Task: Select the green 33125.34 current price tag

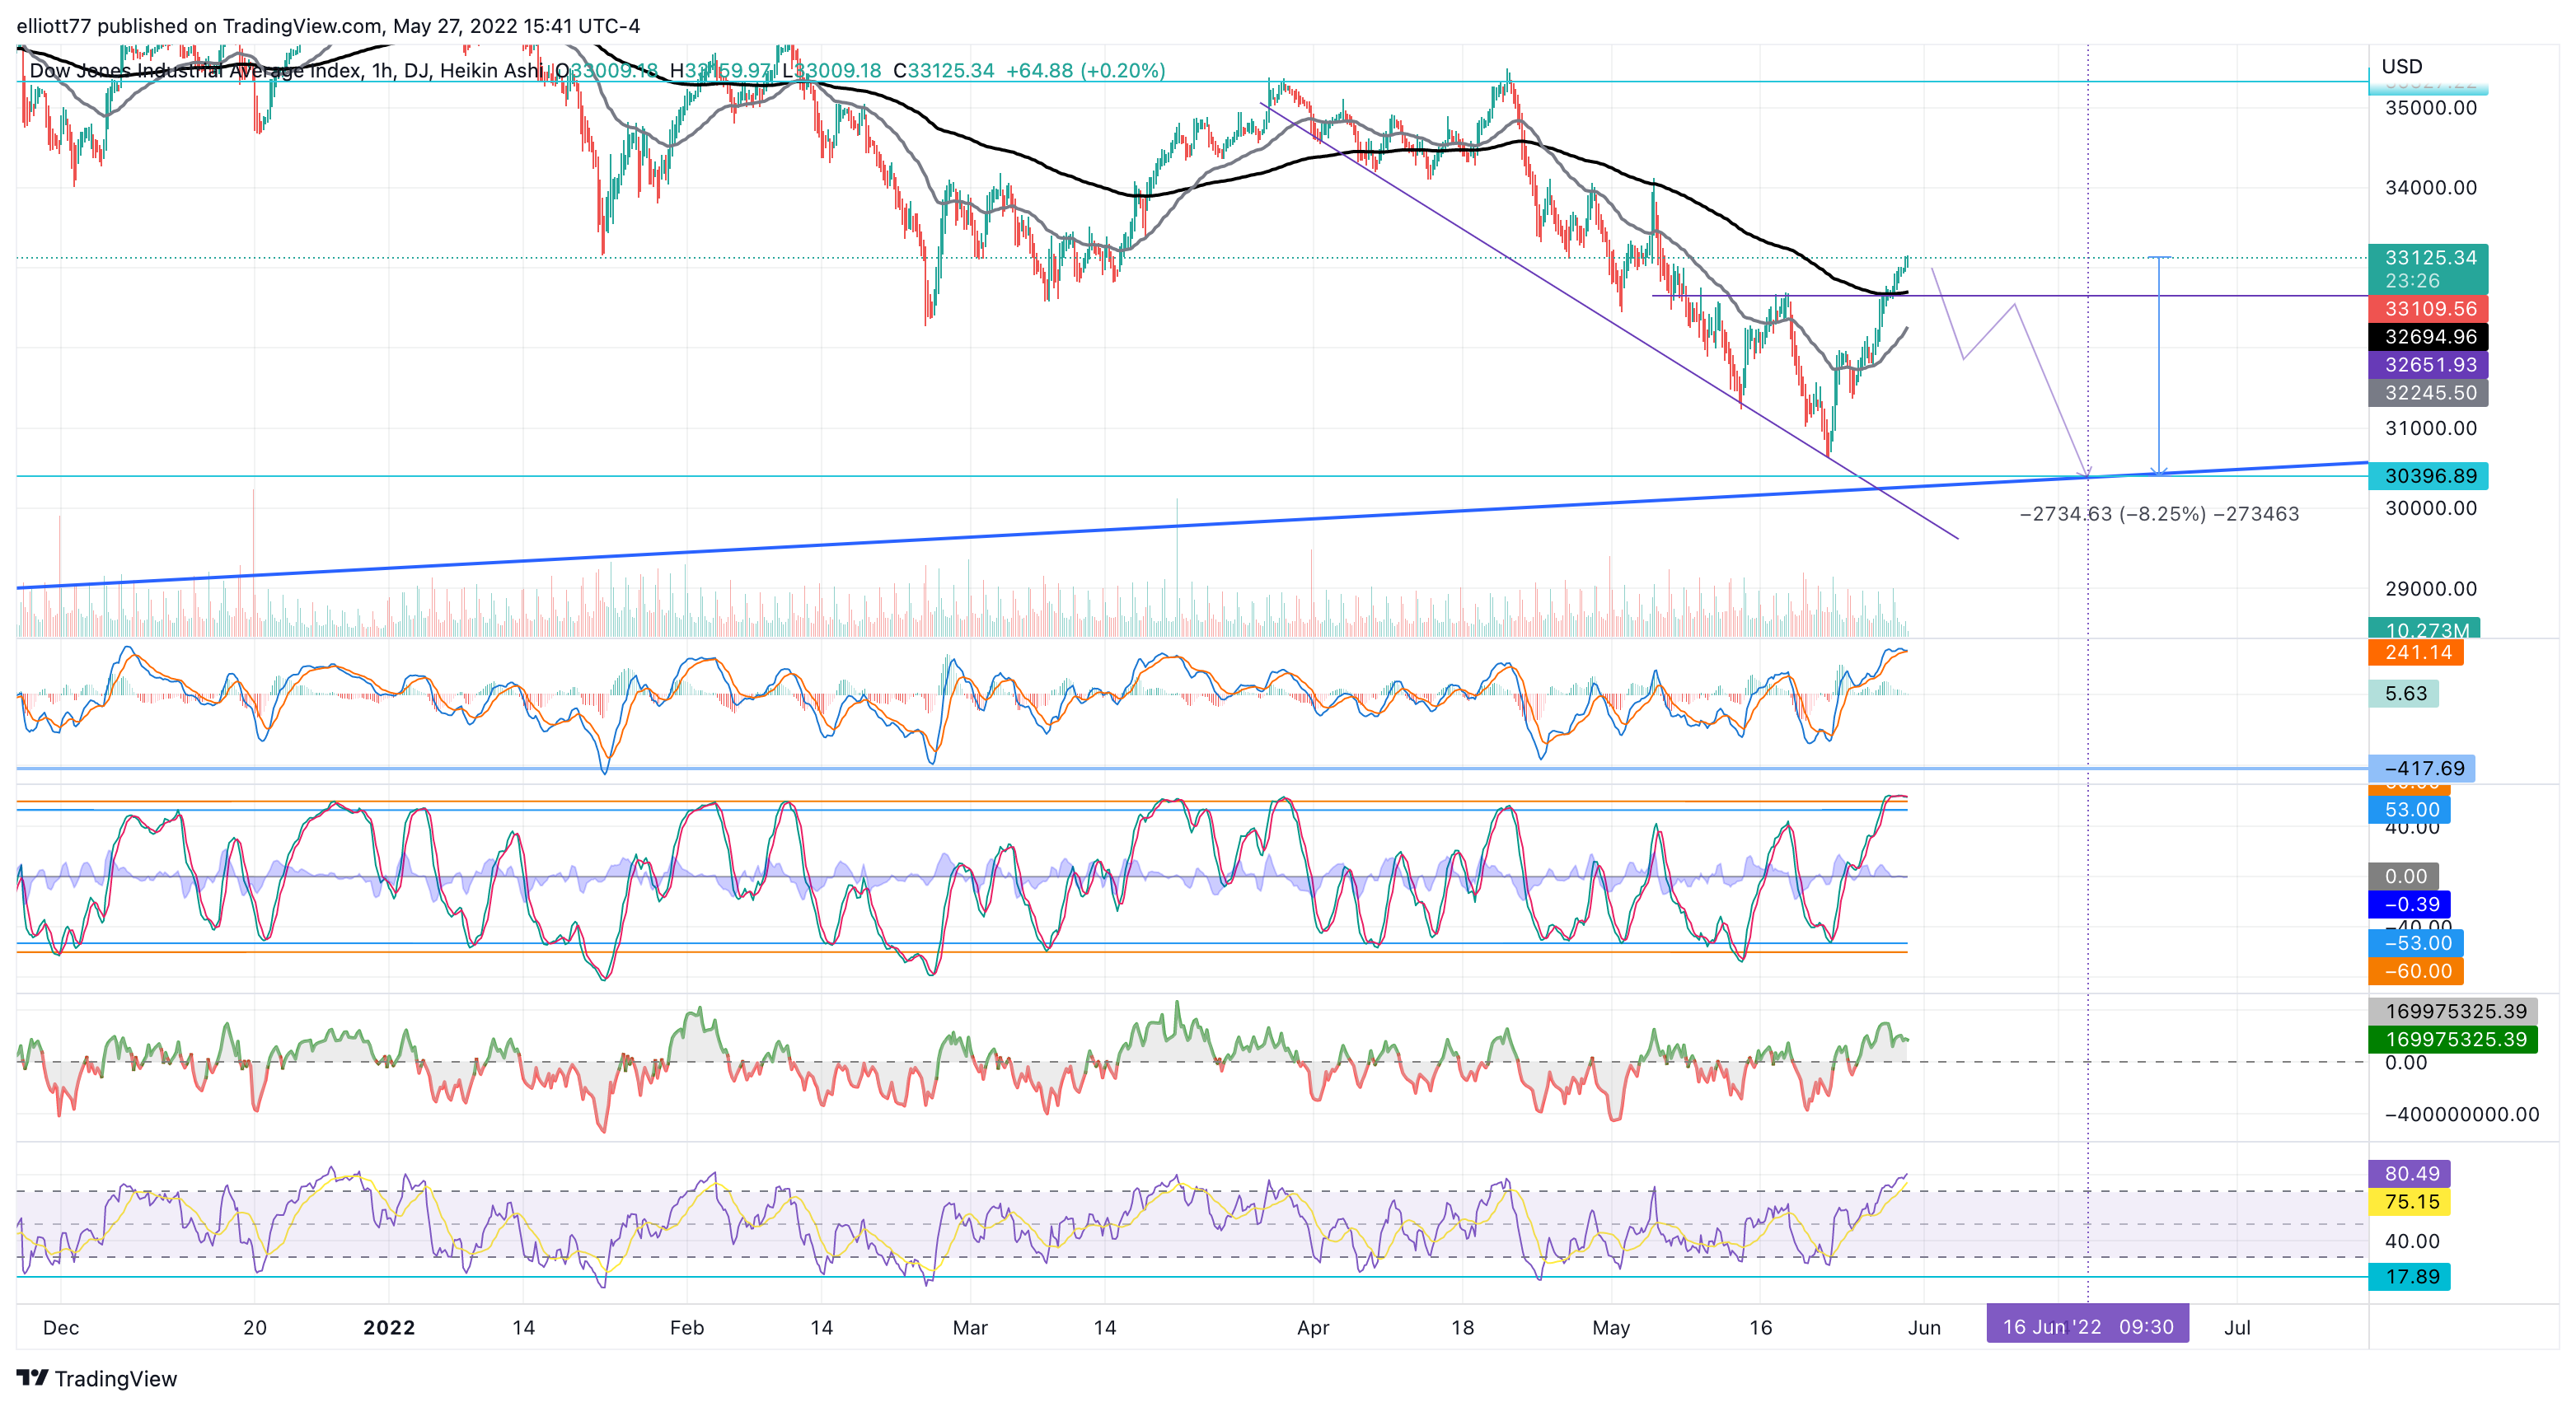Action: pyautogui.click(x=2429, y=268)
